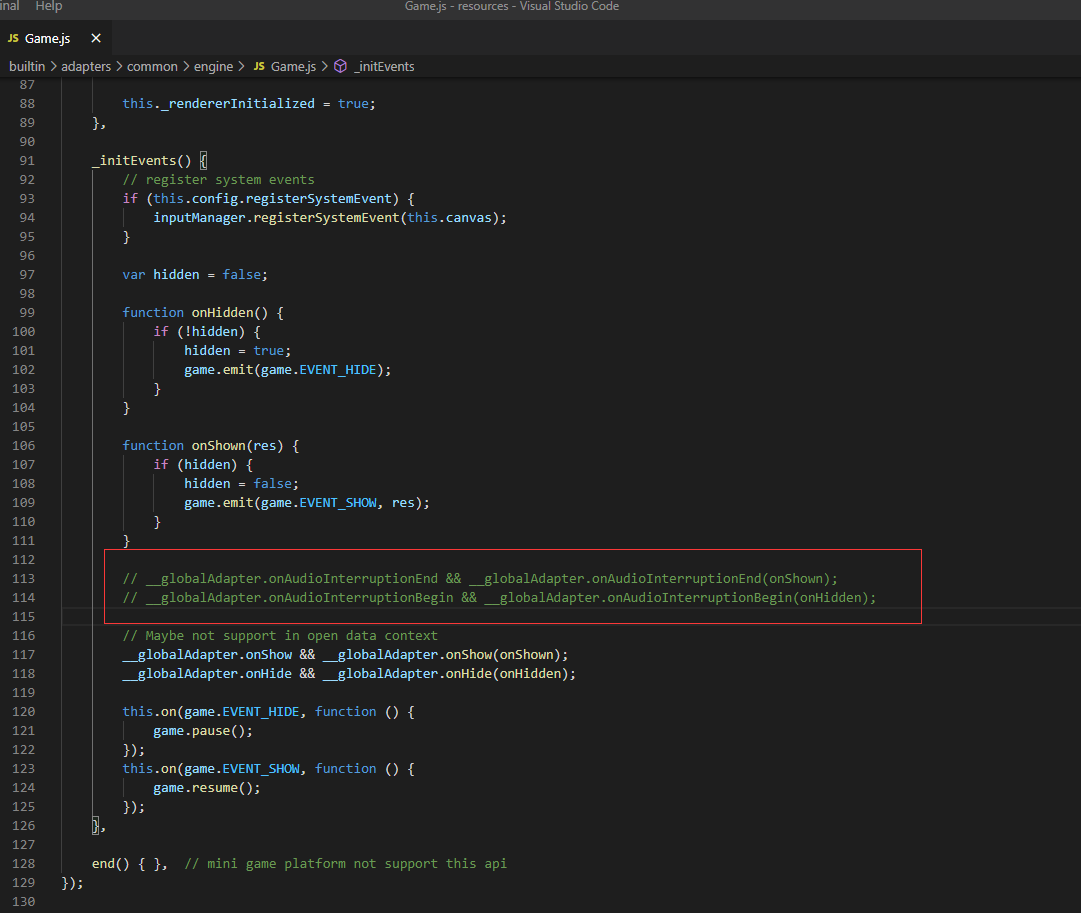Click the '// register system events' comment
The height and width of the screenshot is (913, 1081).
219,179
